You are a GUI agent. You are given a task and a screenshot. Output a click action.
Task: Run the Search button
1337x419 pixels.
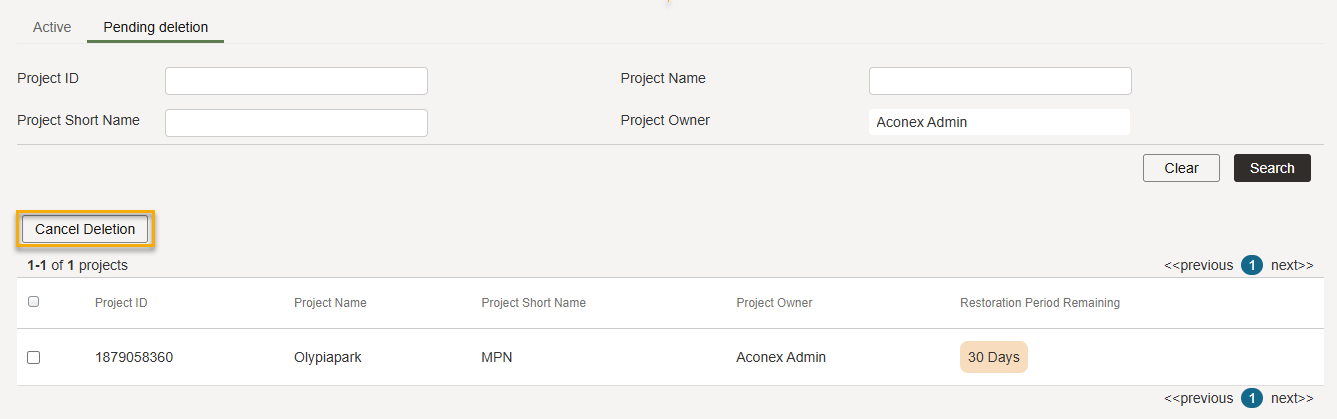1272,168
